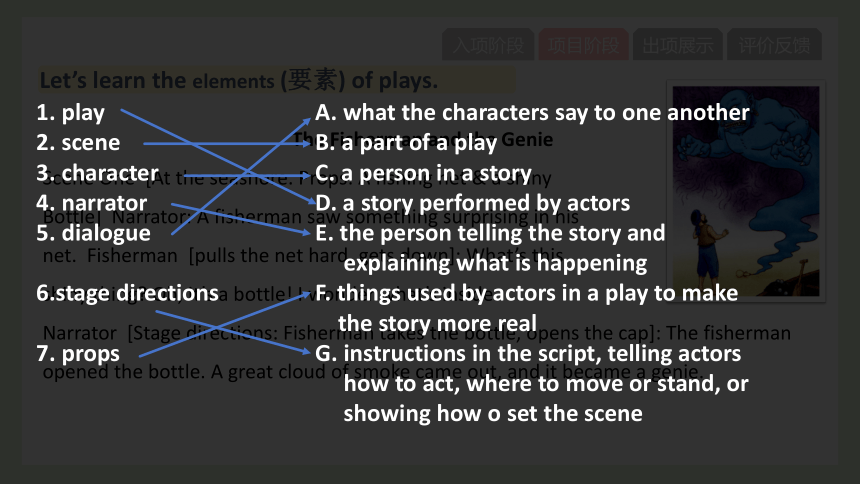This screenshot has width=860, height=484.
Task: Click the 'Let's learn the elements of plays' heading
Action: pos(239,80)
